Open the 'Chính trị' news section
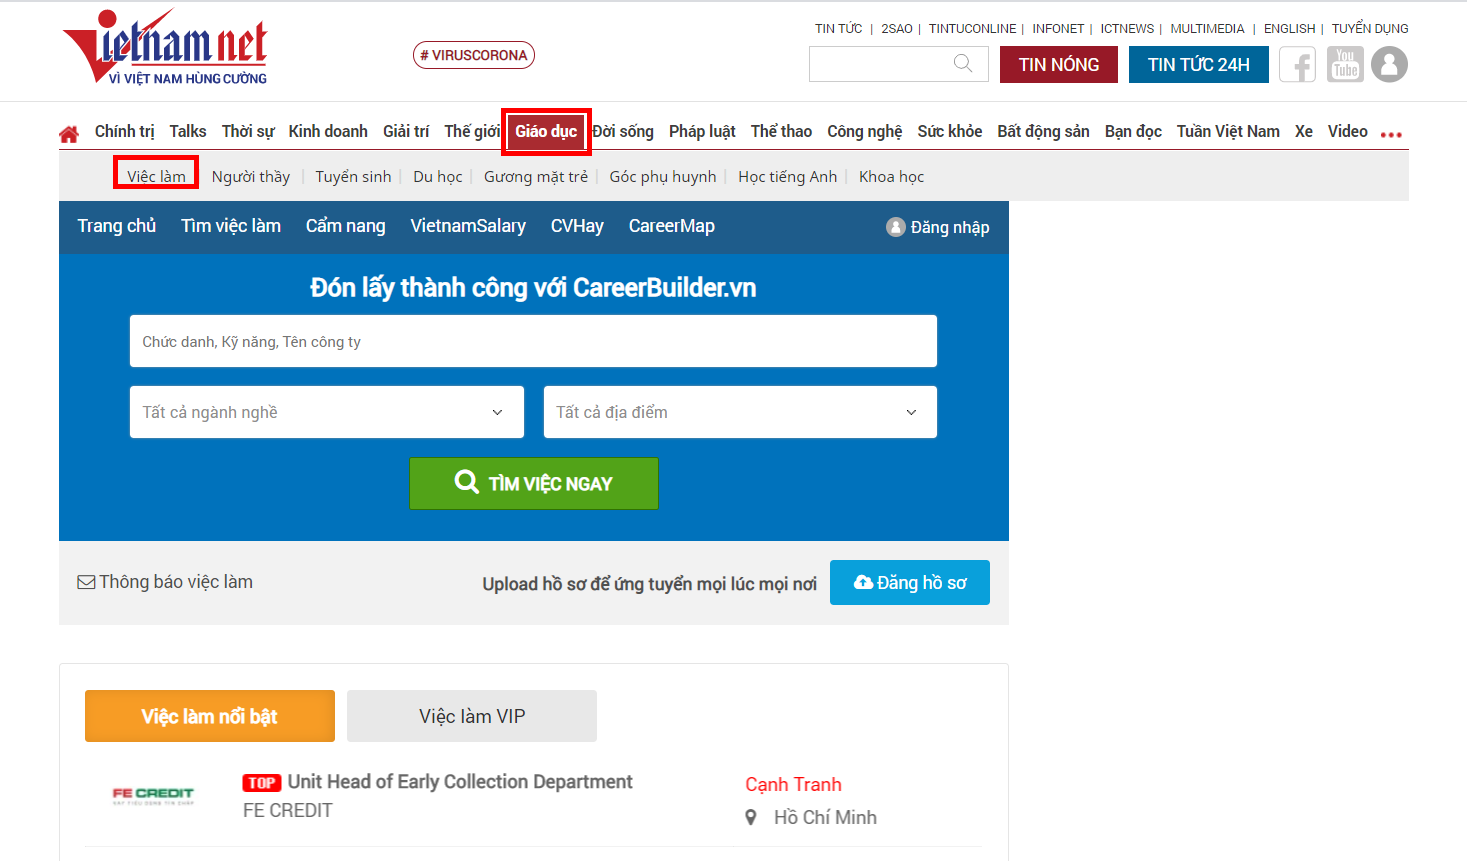The width and height of the screenshot is (1467, 861). click(125, 131)
